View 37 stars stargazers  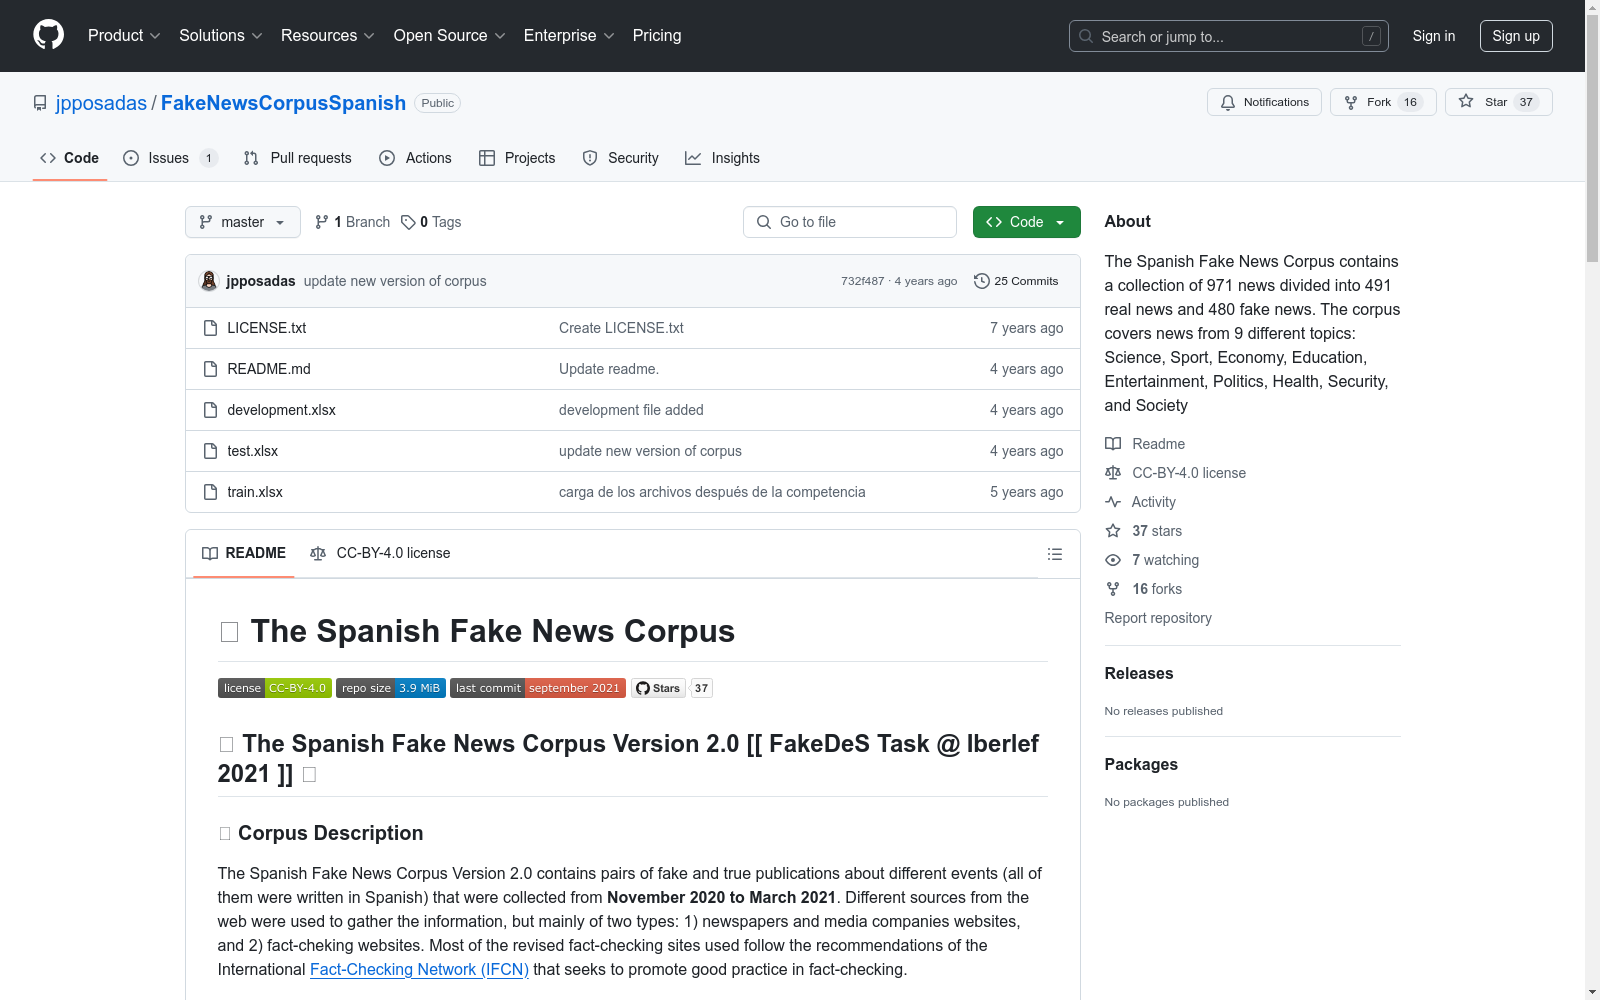tap(1143, 531)
